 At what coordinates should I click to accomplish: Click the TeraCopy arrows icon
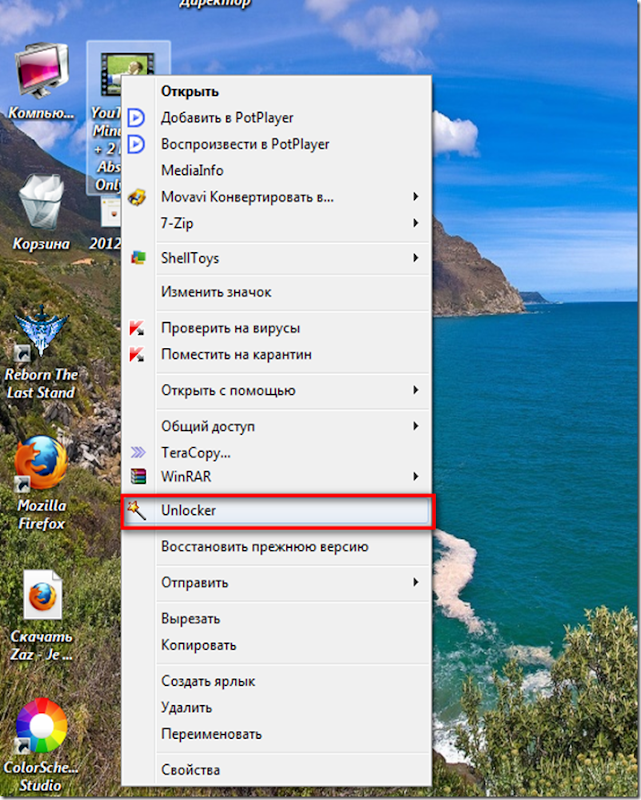[138, 453]
